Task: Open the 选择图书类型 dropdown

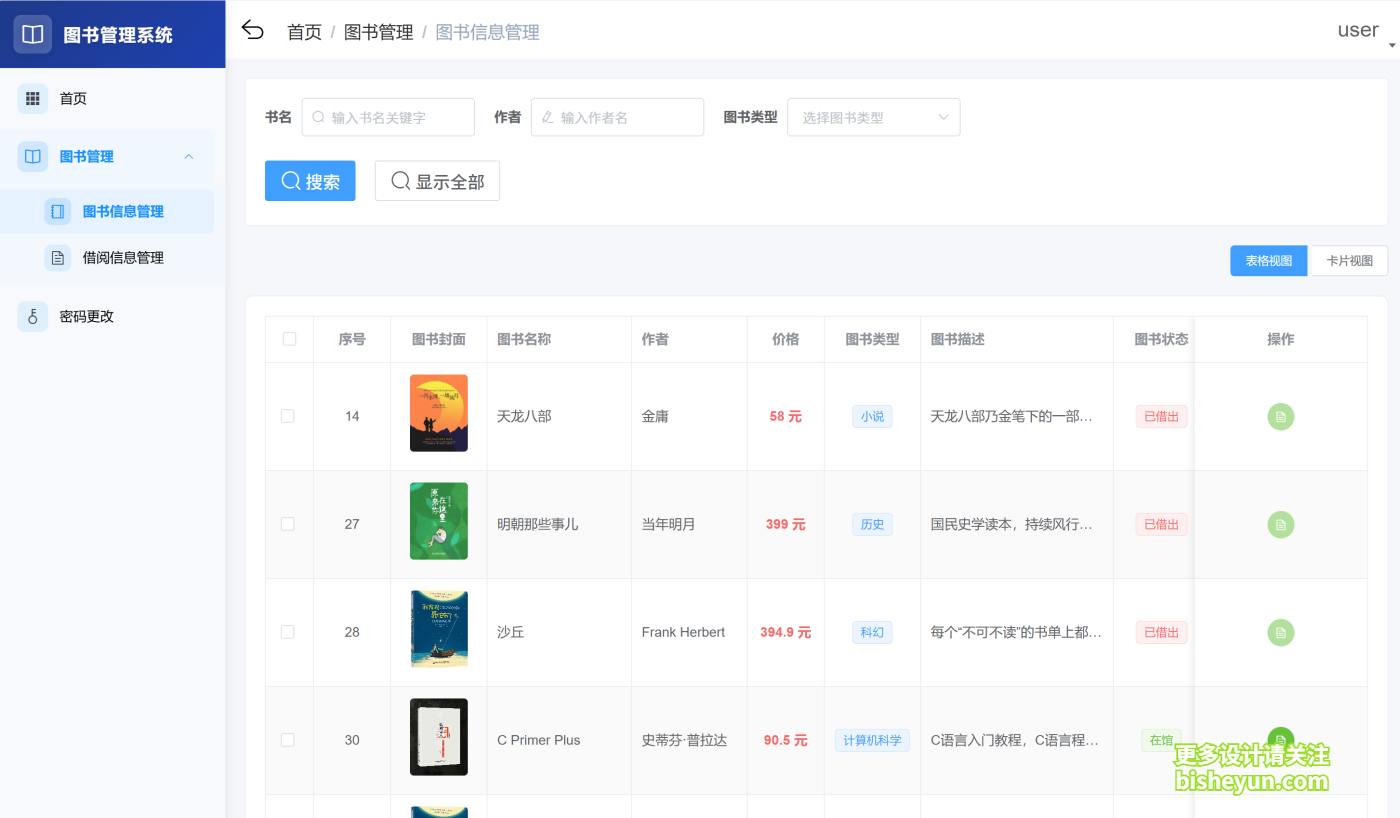Action: tap(873, 117)
